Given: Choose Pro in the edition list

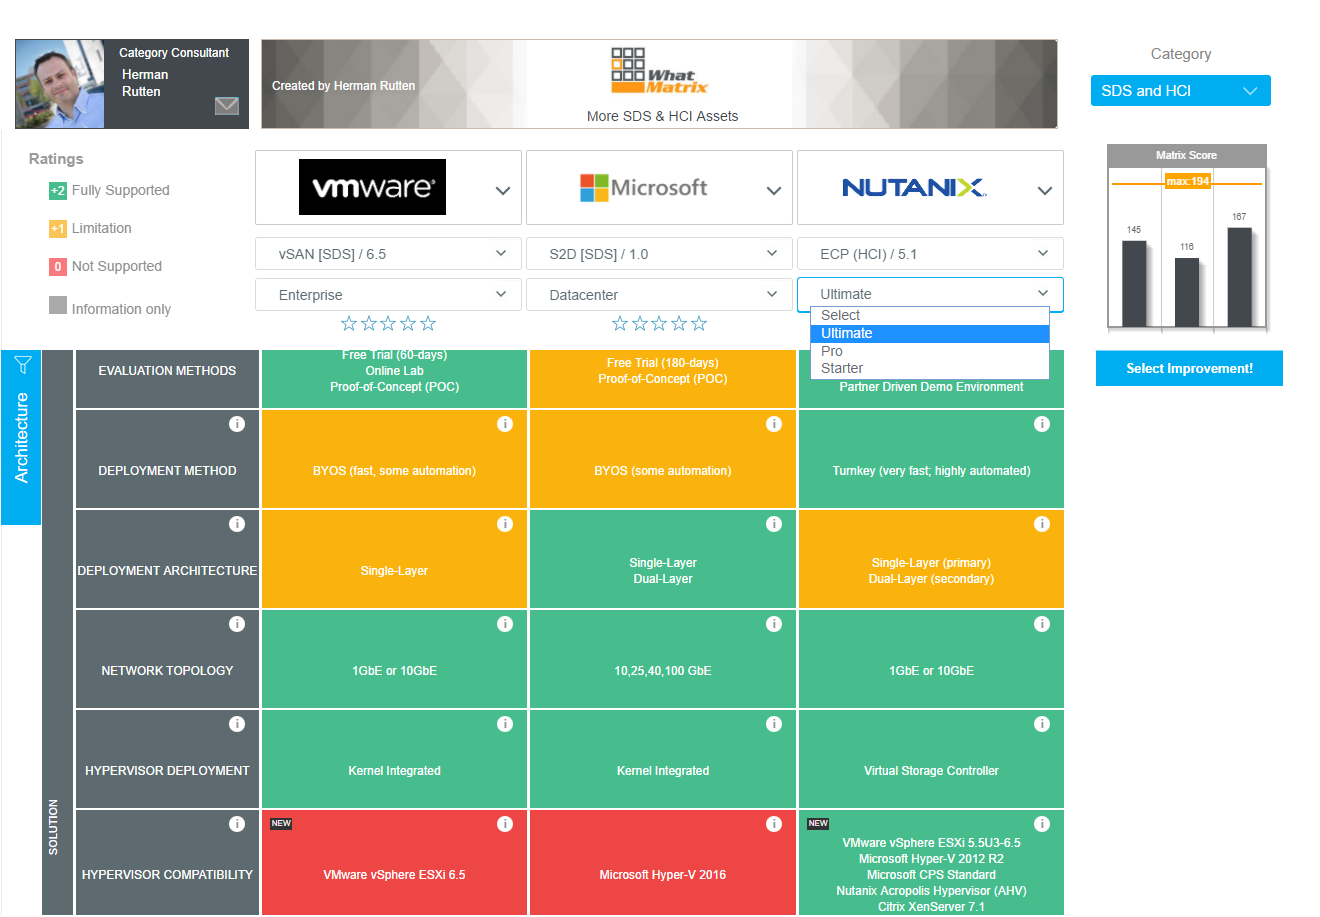Looking at the screenshot, I should pyautogui.click(x=930, y=351).
